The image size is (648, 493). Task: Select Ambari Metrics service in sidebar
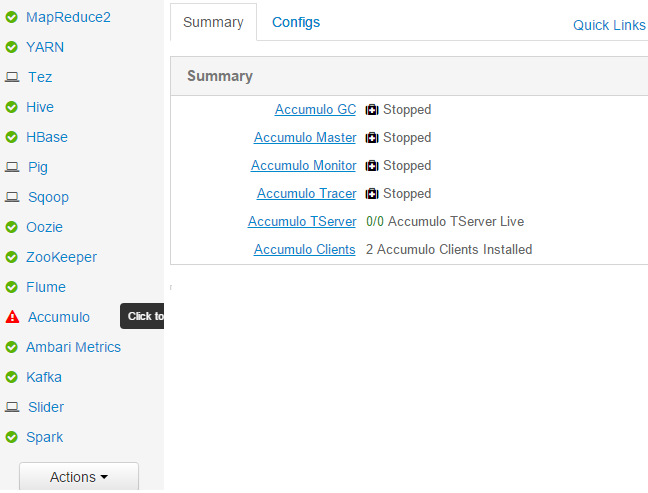(73, 347)
